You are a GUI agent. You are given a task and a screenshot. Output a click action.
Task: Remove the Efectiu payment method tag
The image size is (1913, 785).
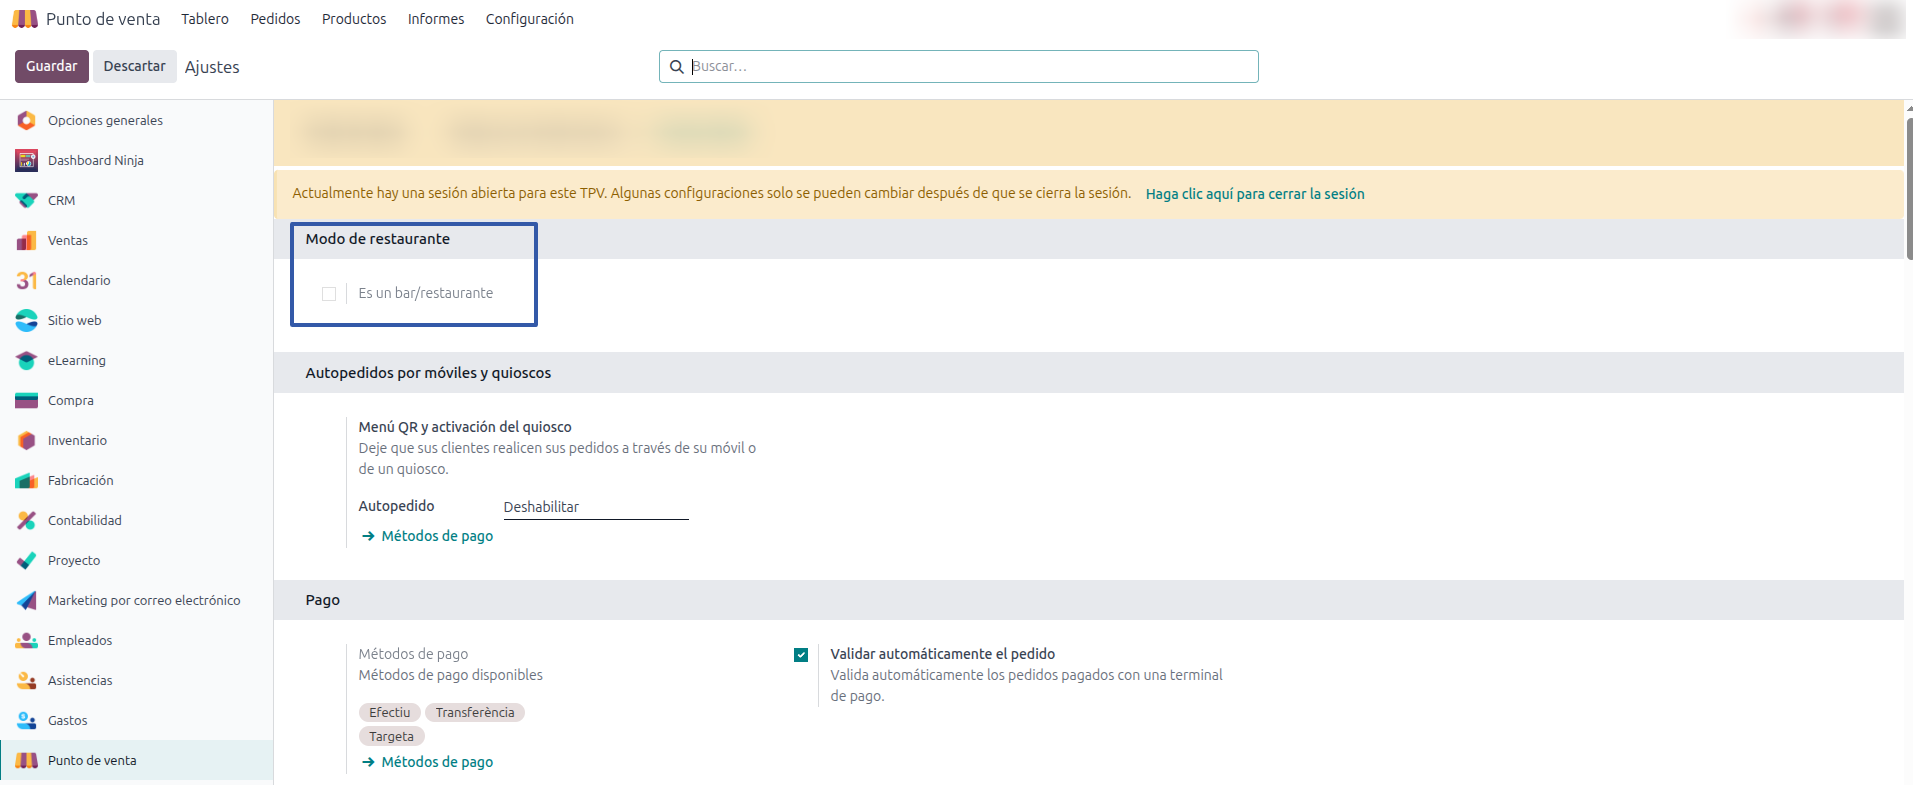pyautogui.click(x=389, y=712)
